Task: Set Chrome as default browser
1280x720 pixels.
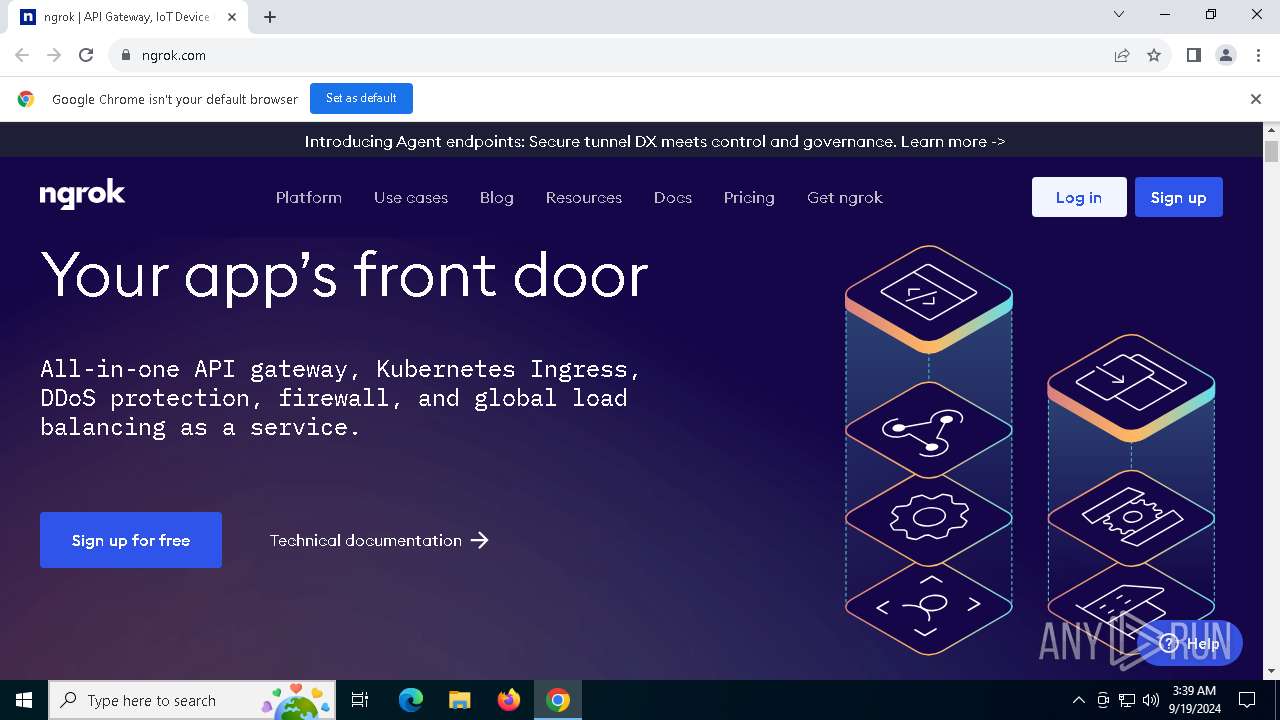Action: (361, 98)
